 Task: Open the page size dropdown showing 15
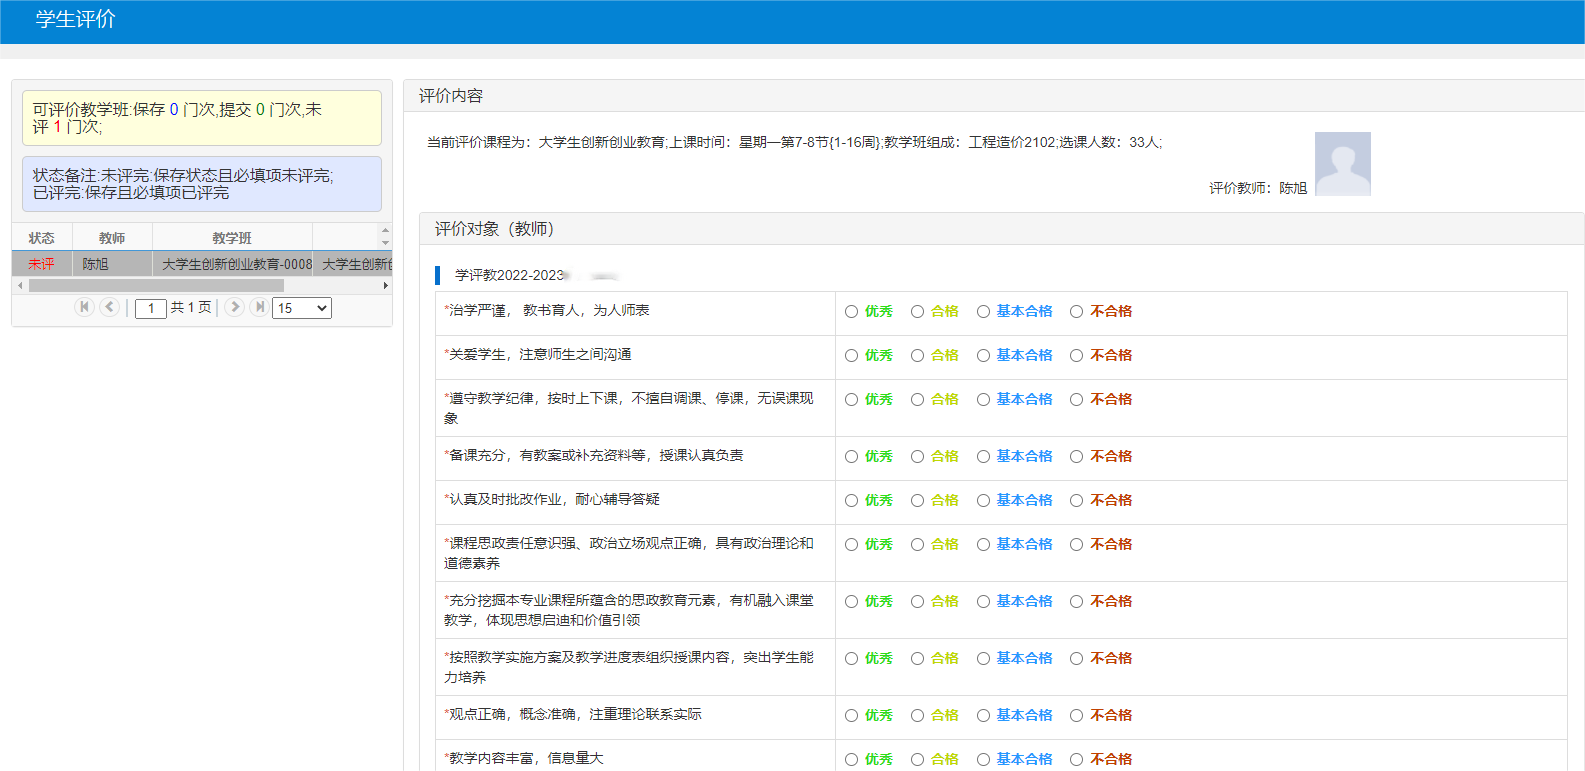click(301, 308)
